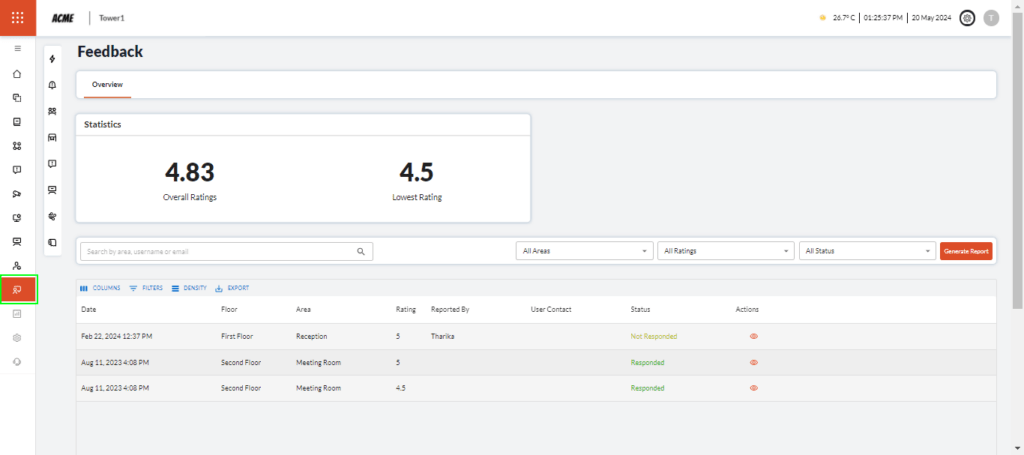Switch to the Overview tab
1024x455 pixels.
[107, 85]
